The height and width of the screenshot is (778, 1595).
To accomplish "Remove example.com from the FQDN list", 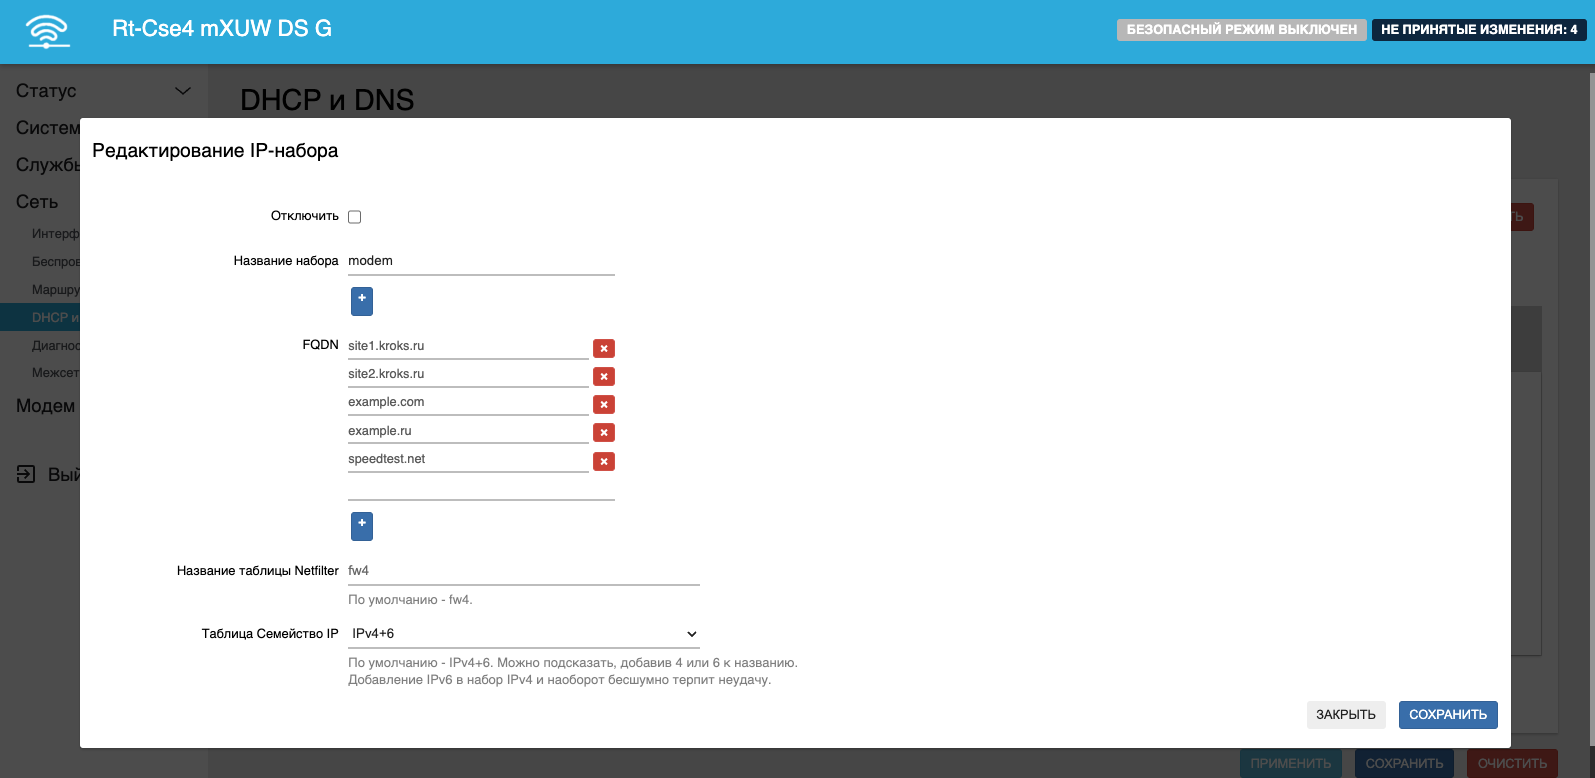I will (x=604, y=404).
